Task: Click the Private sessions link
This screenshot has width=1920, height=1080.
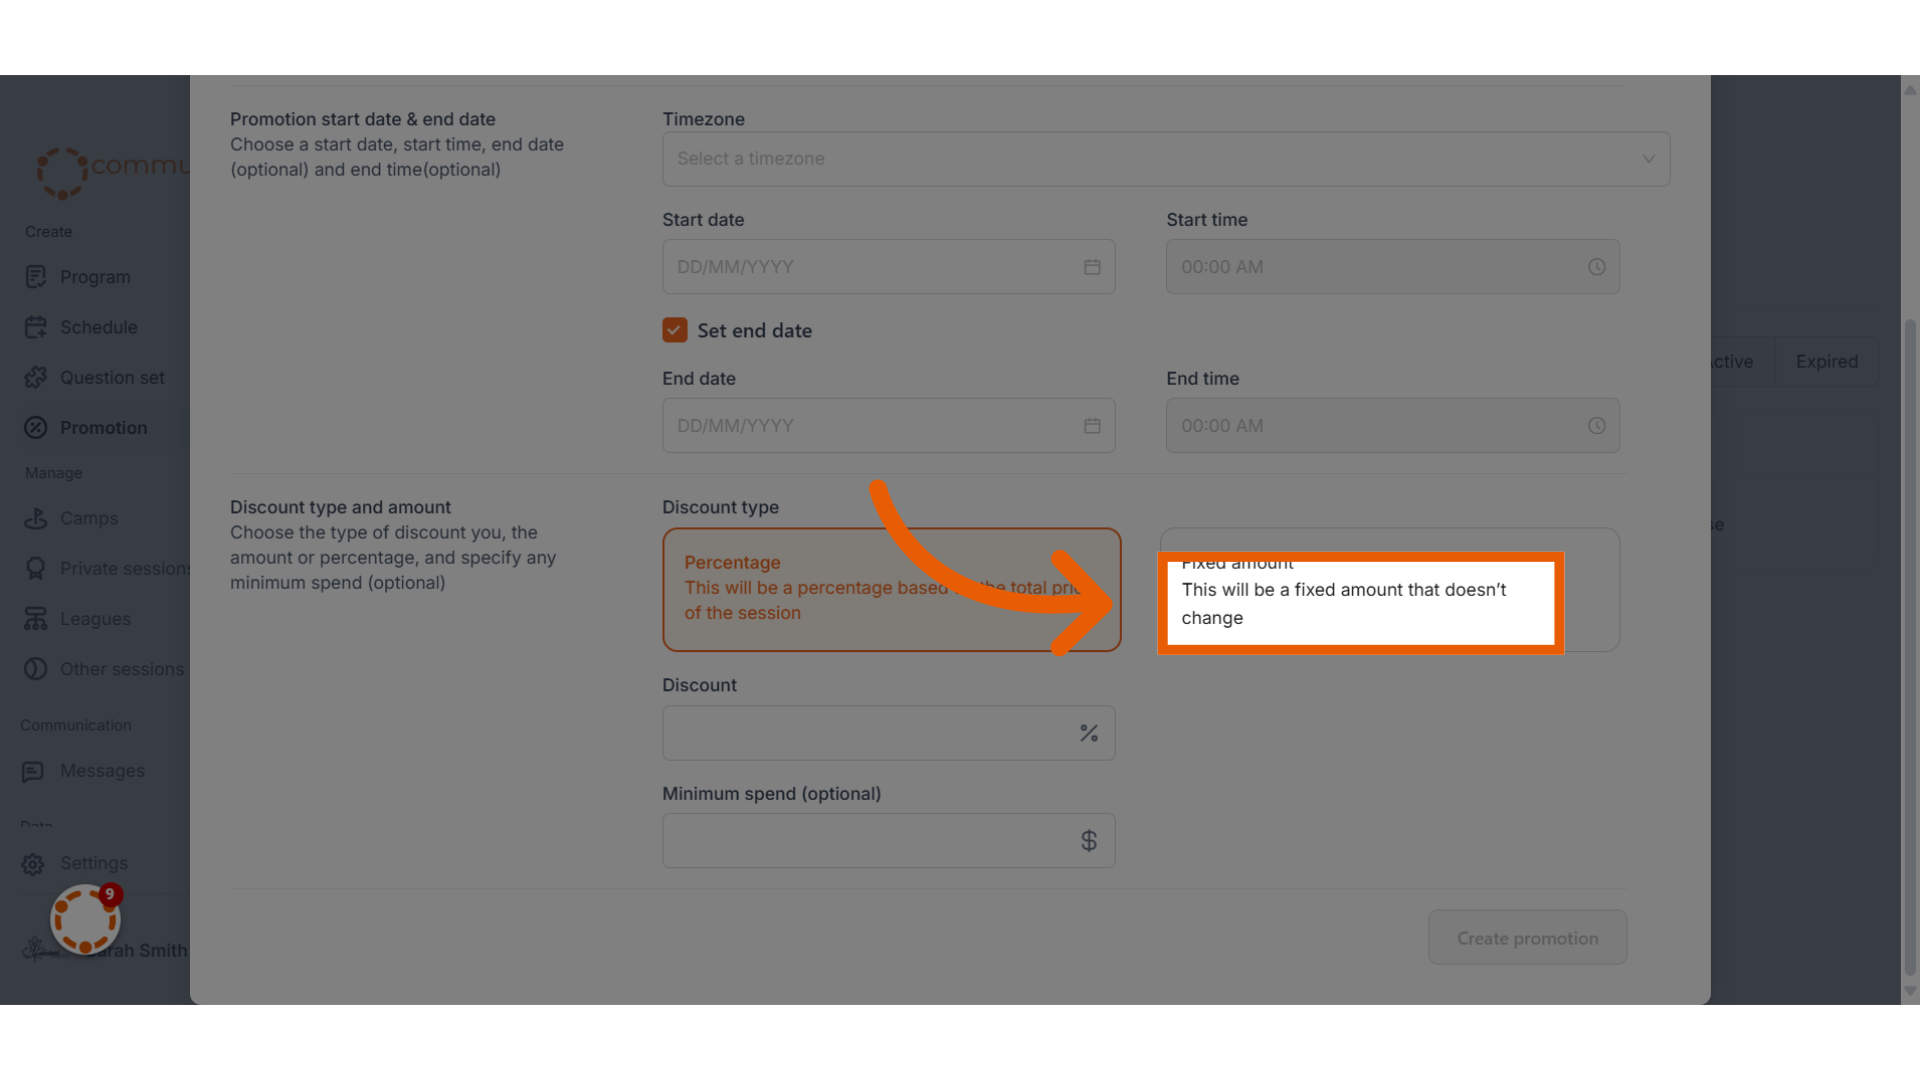Action: [124, 568]
